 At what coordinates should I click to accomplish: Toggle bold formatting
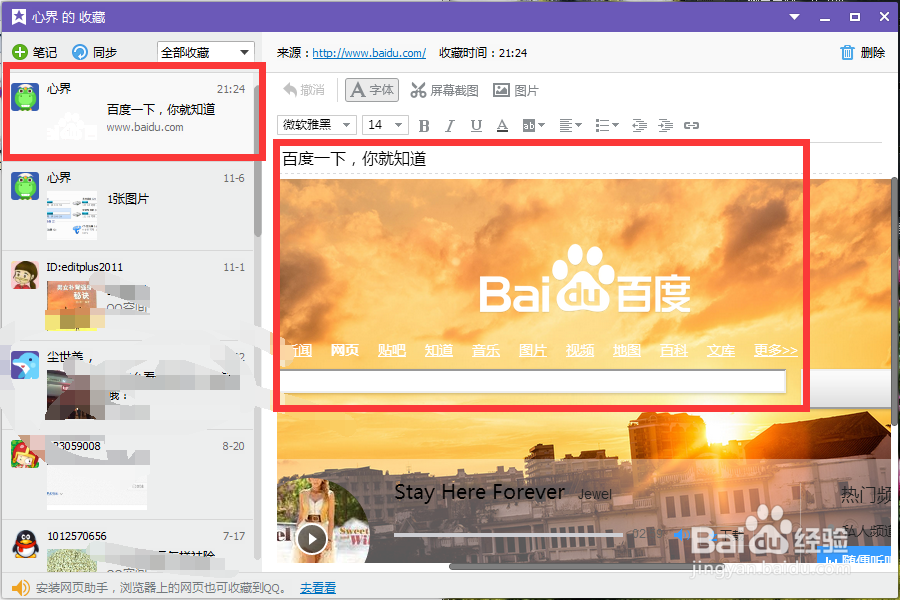point(423,125)
